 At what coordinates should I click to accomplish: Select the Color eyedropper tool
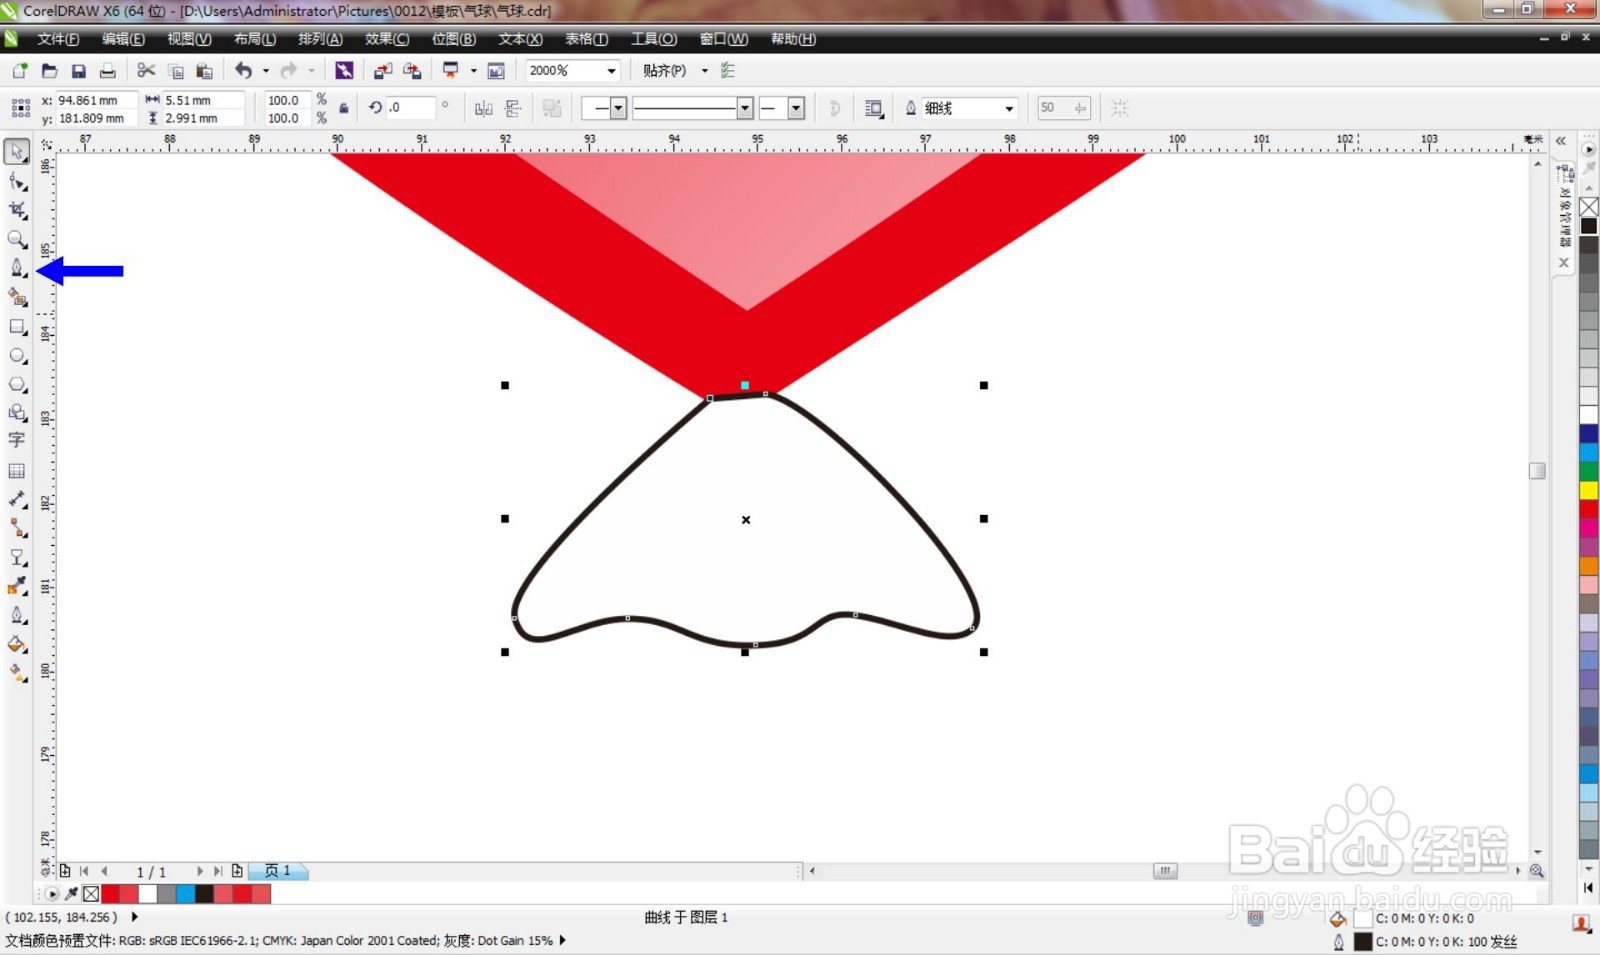(17, 586)
